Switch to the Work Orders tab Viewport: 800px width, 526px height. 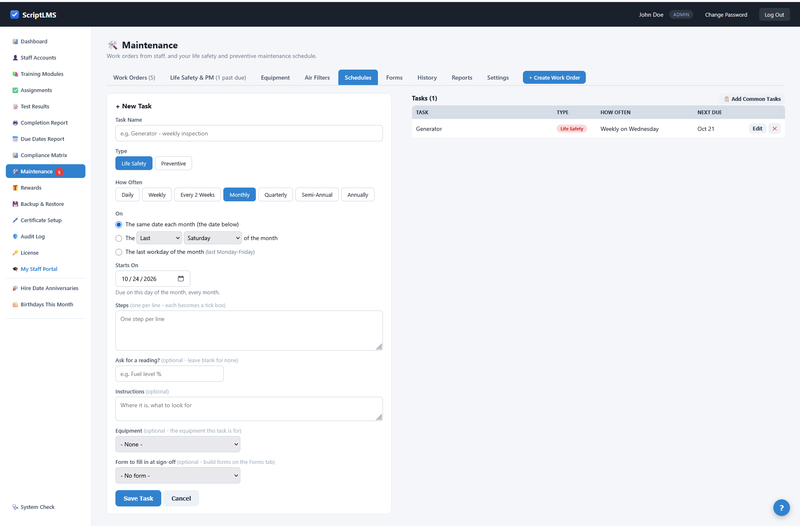pyautogui.click(x=134, y=78)
